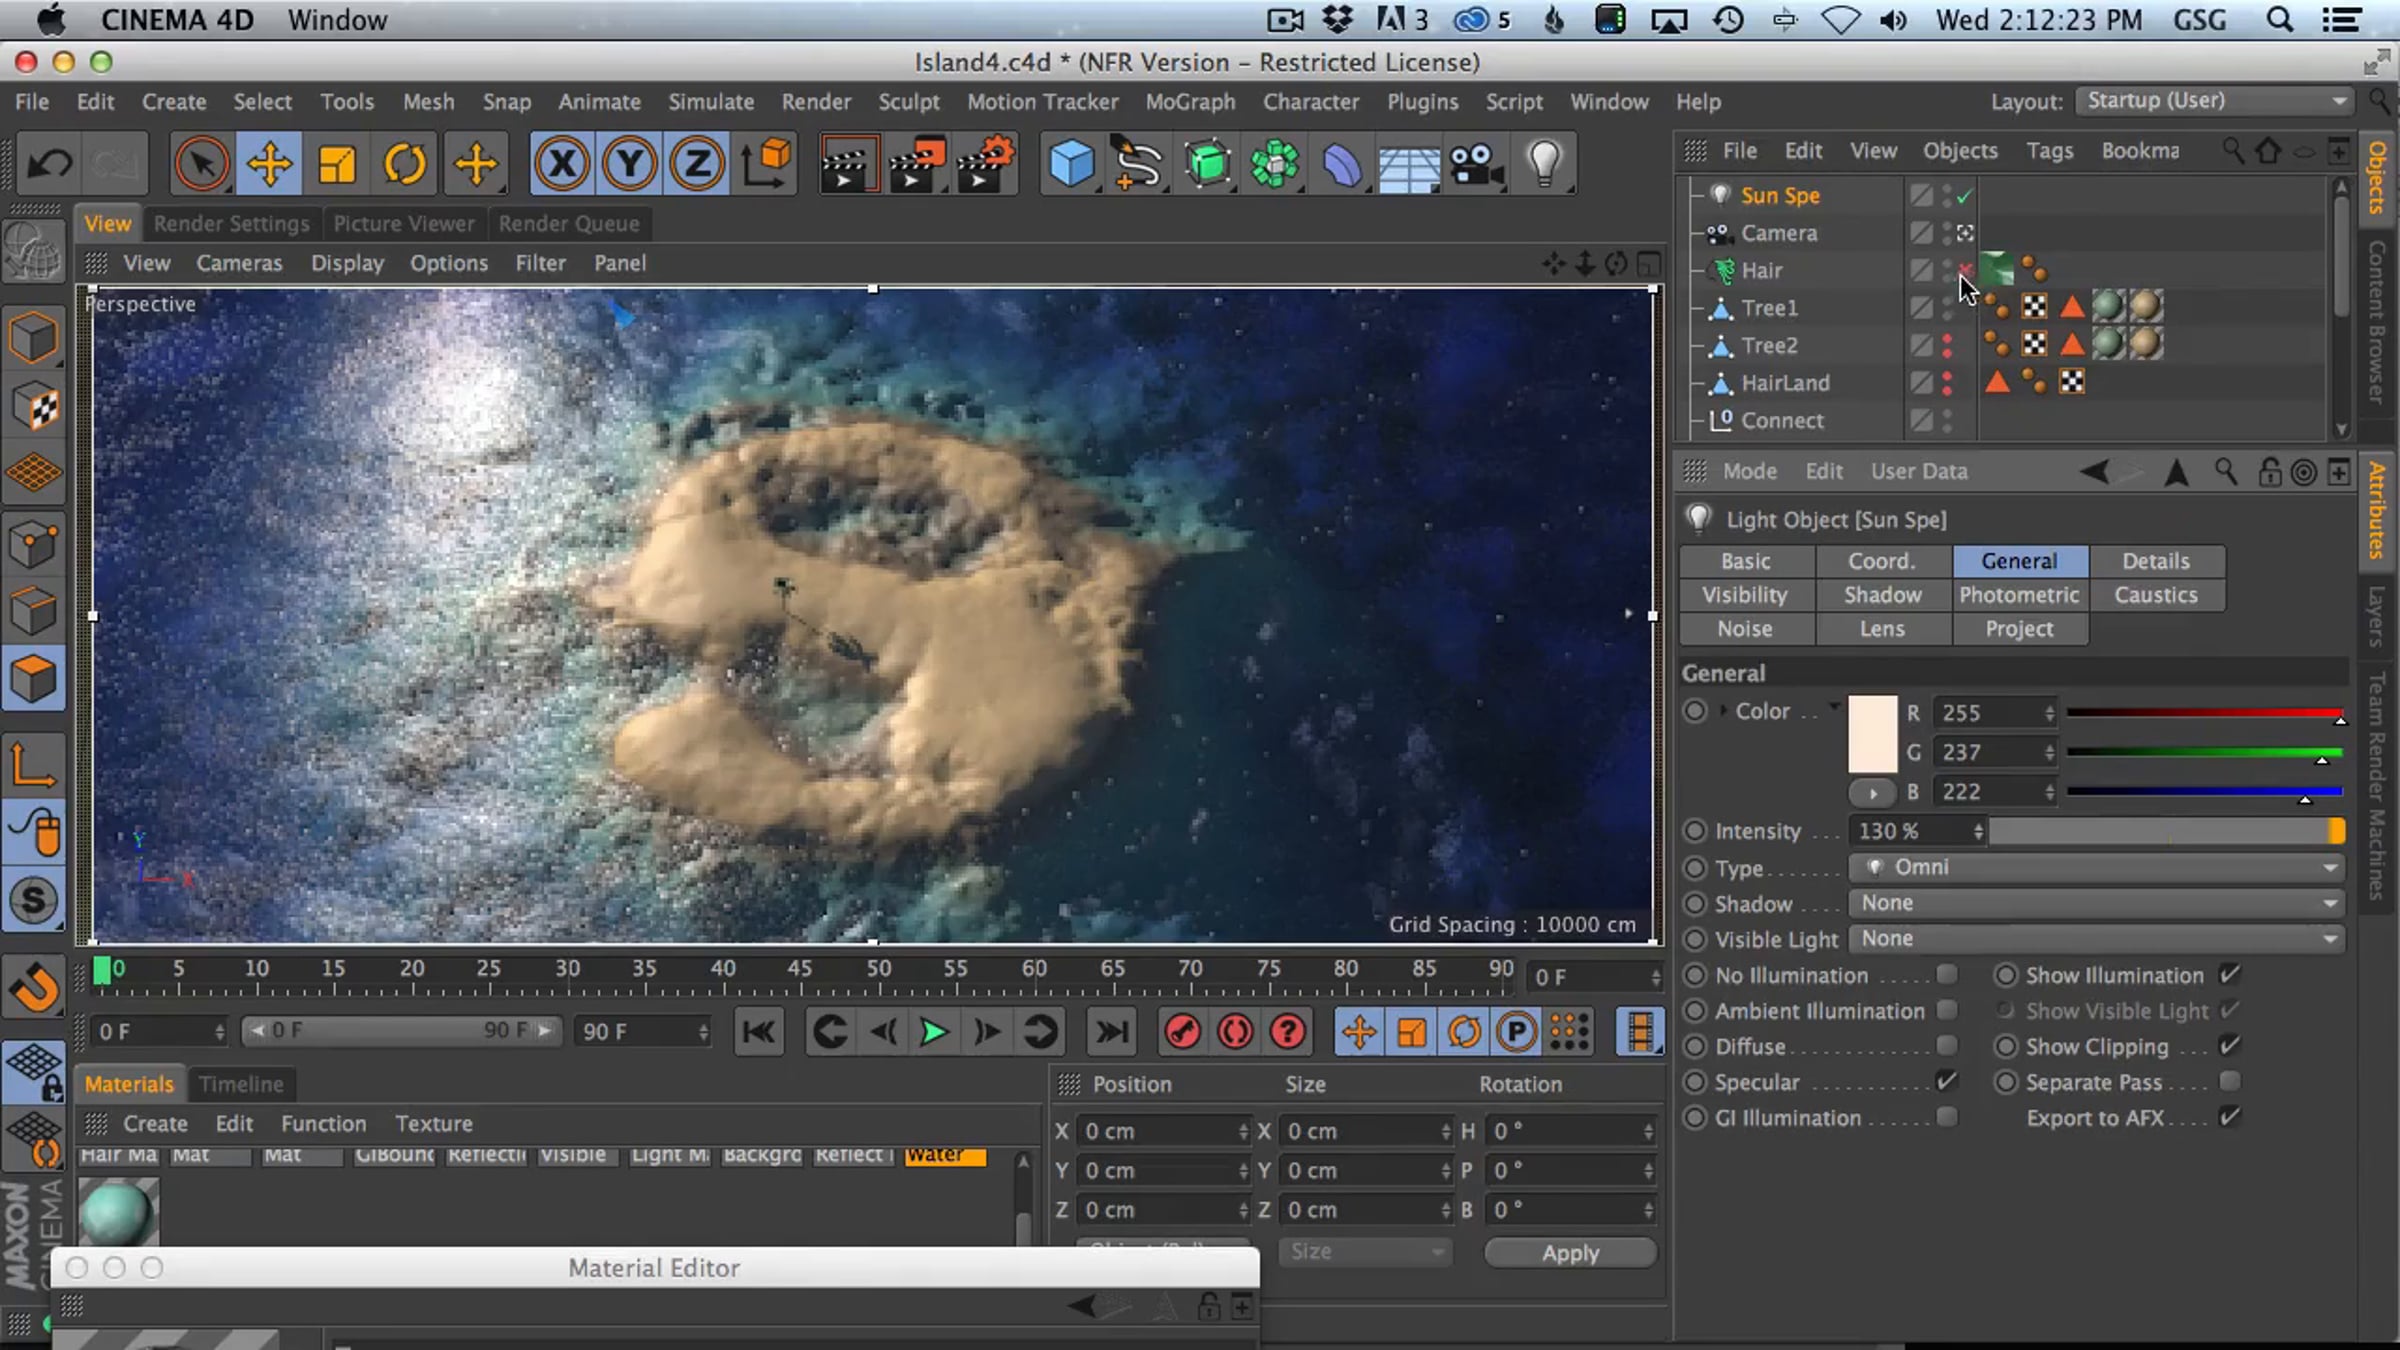The image size is (2400, 1350).
Task: Open the light Type dropdown
Action: tap(2096, 867)
